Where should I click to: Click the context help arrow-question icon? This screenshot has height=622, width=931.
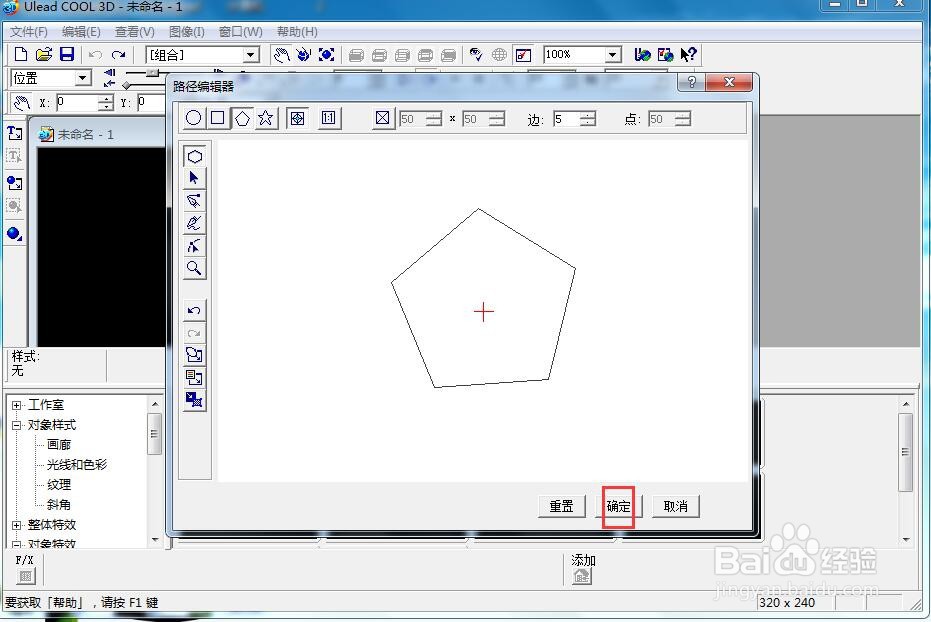coord(688,55)
